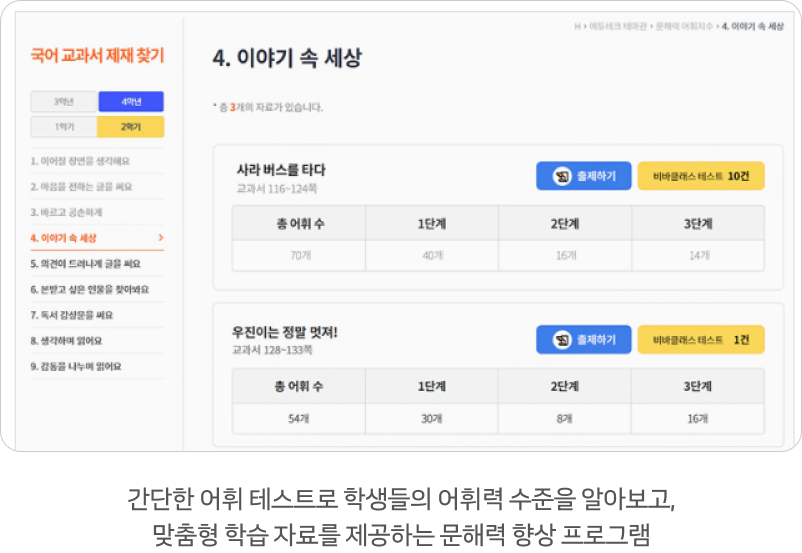Open unit 2. 마음을 전하는 글을 써요
The image size is (802, 553).
pos(81,187)
